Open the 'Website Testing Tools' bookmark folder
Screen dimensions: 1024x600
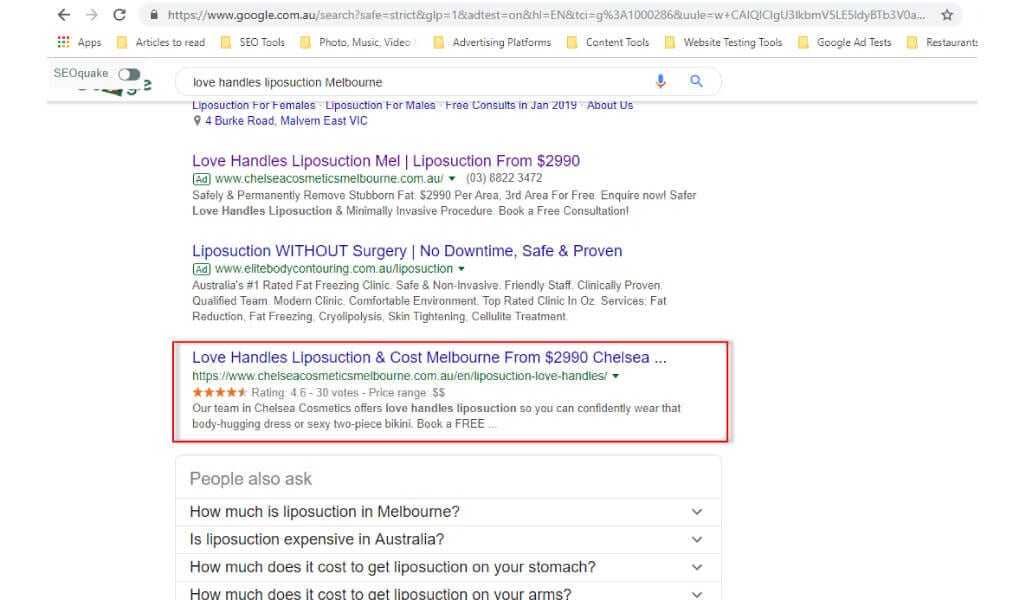point(723,42)
